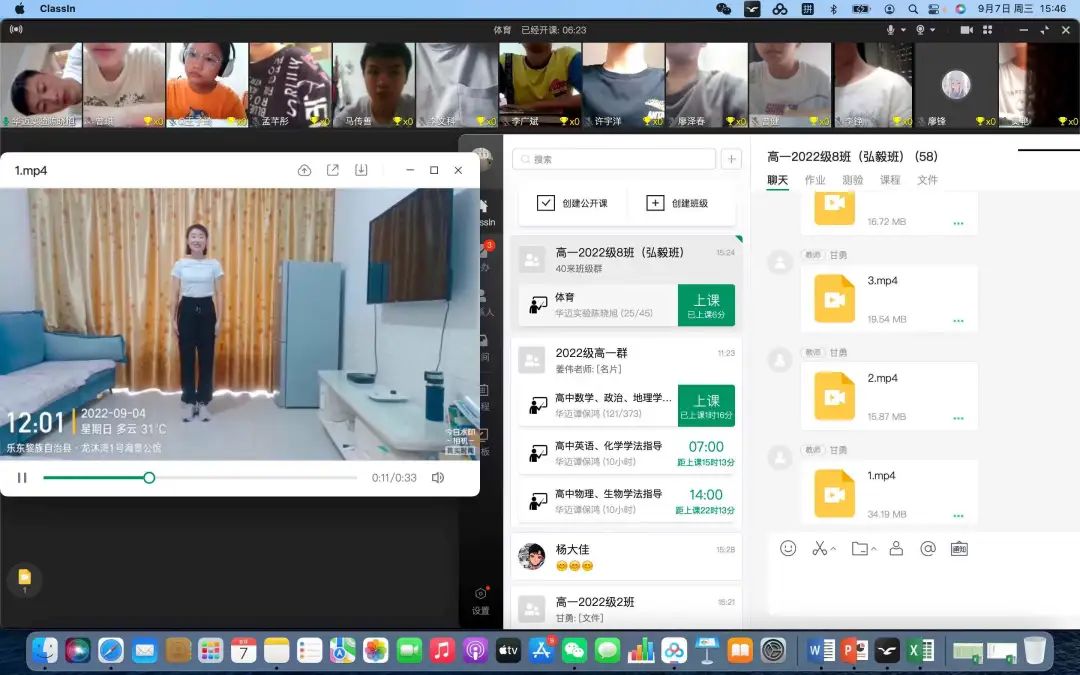The height and width of the screenshot is (675, 1080).
Task: Open microphone device dropdown arrow
Action: point(903,30)
